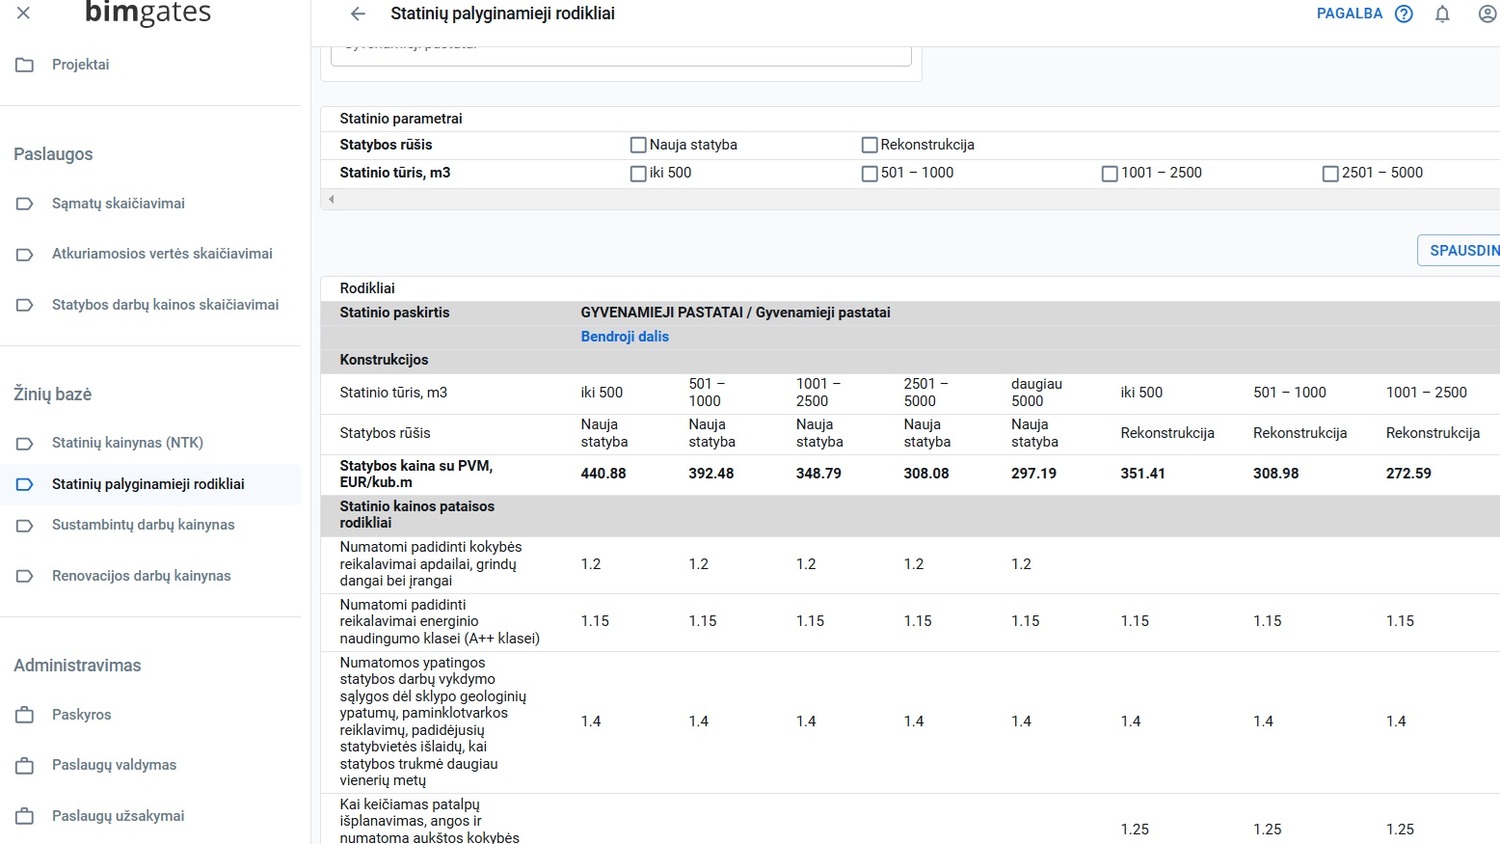This screenshot has width=1500, height=844.
Task: Click the Statinių palyginamieji rodikliai tag icon
Action: pos(25,484)
